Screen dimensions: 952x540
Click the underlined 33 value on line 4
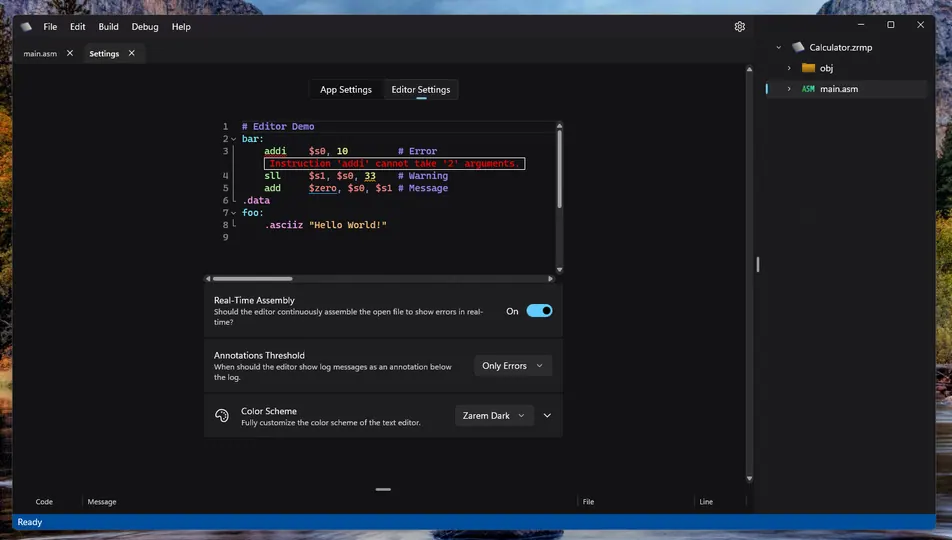(370, 176)
